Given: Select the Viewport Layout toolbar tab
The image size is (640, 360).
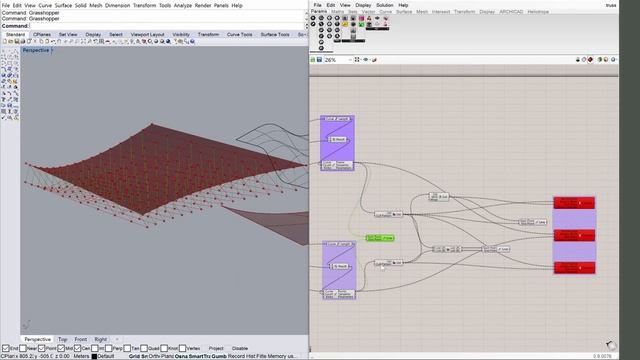Looking at the screenshot, I should (x=147, y=35).
